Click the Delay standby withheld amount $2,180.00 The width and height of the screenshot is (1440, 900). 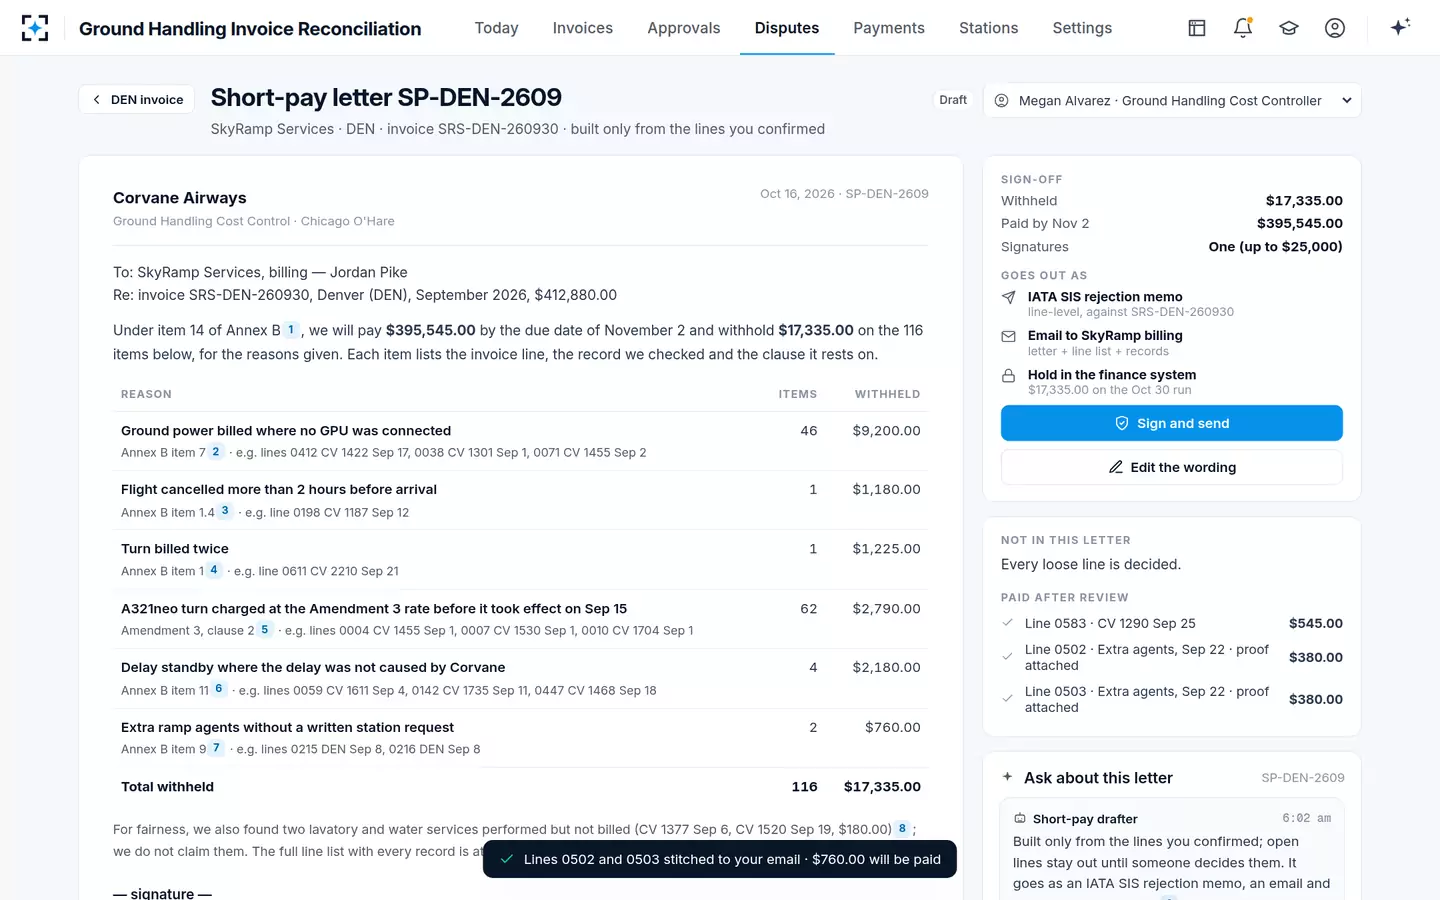886,667
